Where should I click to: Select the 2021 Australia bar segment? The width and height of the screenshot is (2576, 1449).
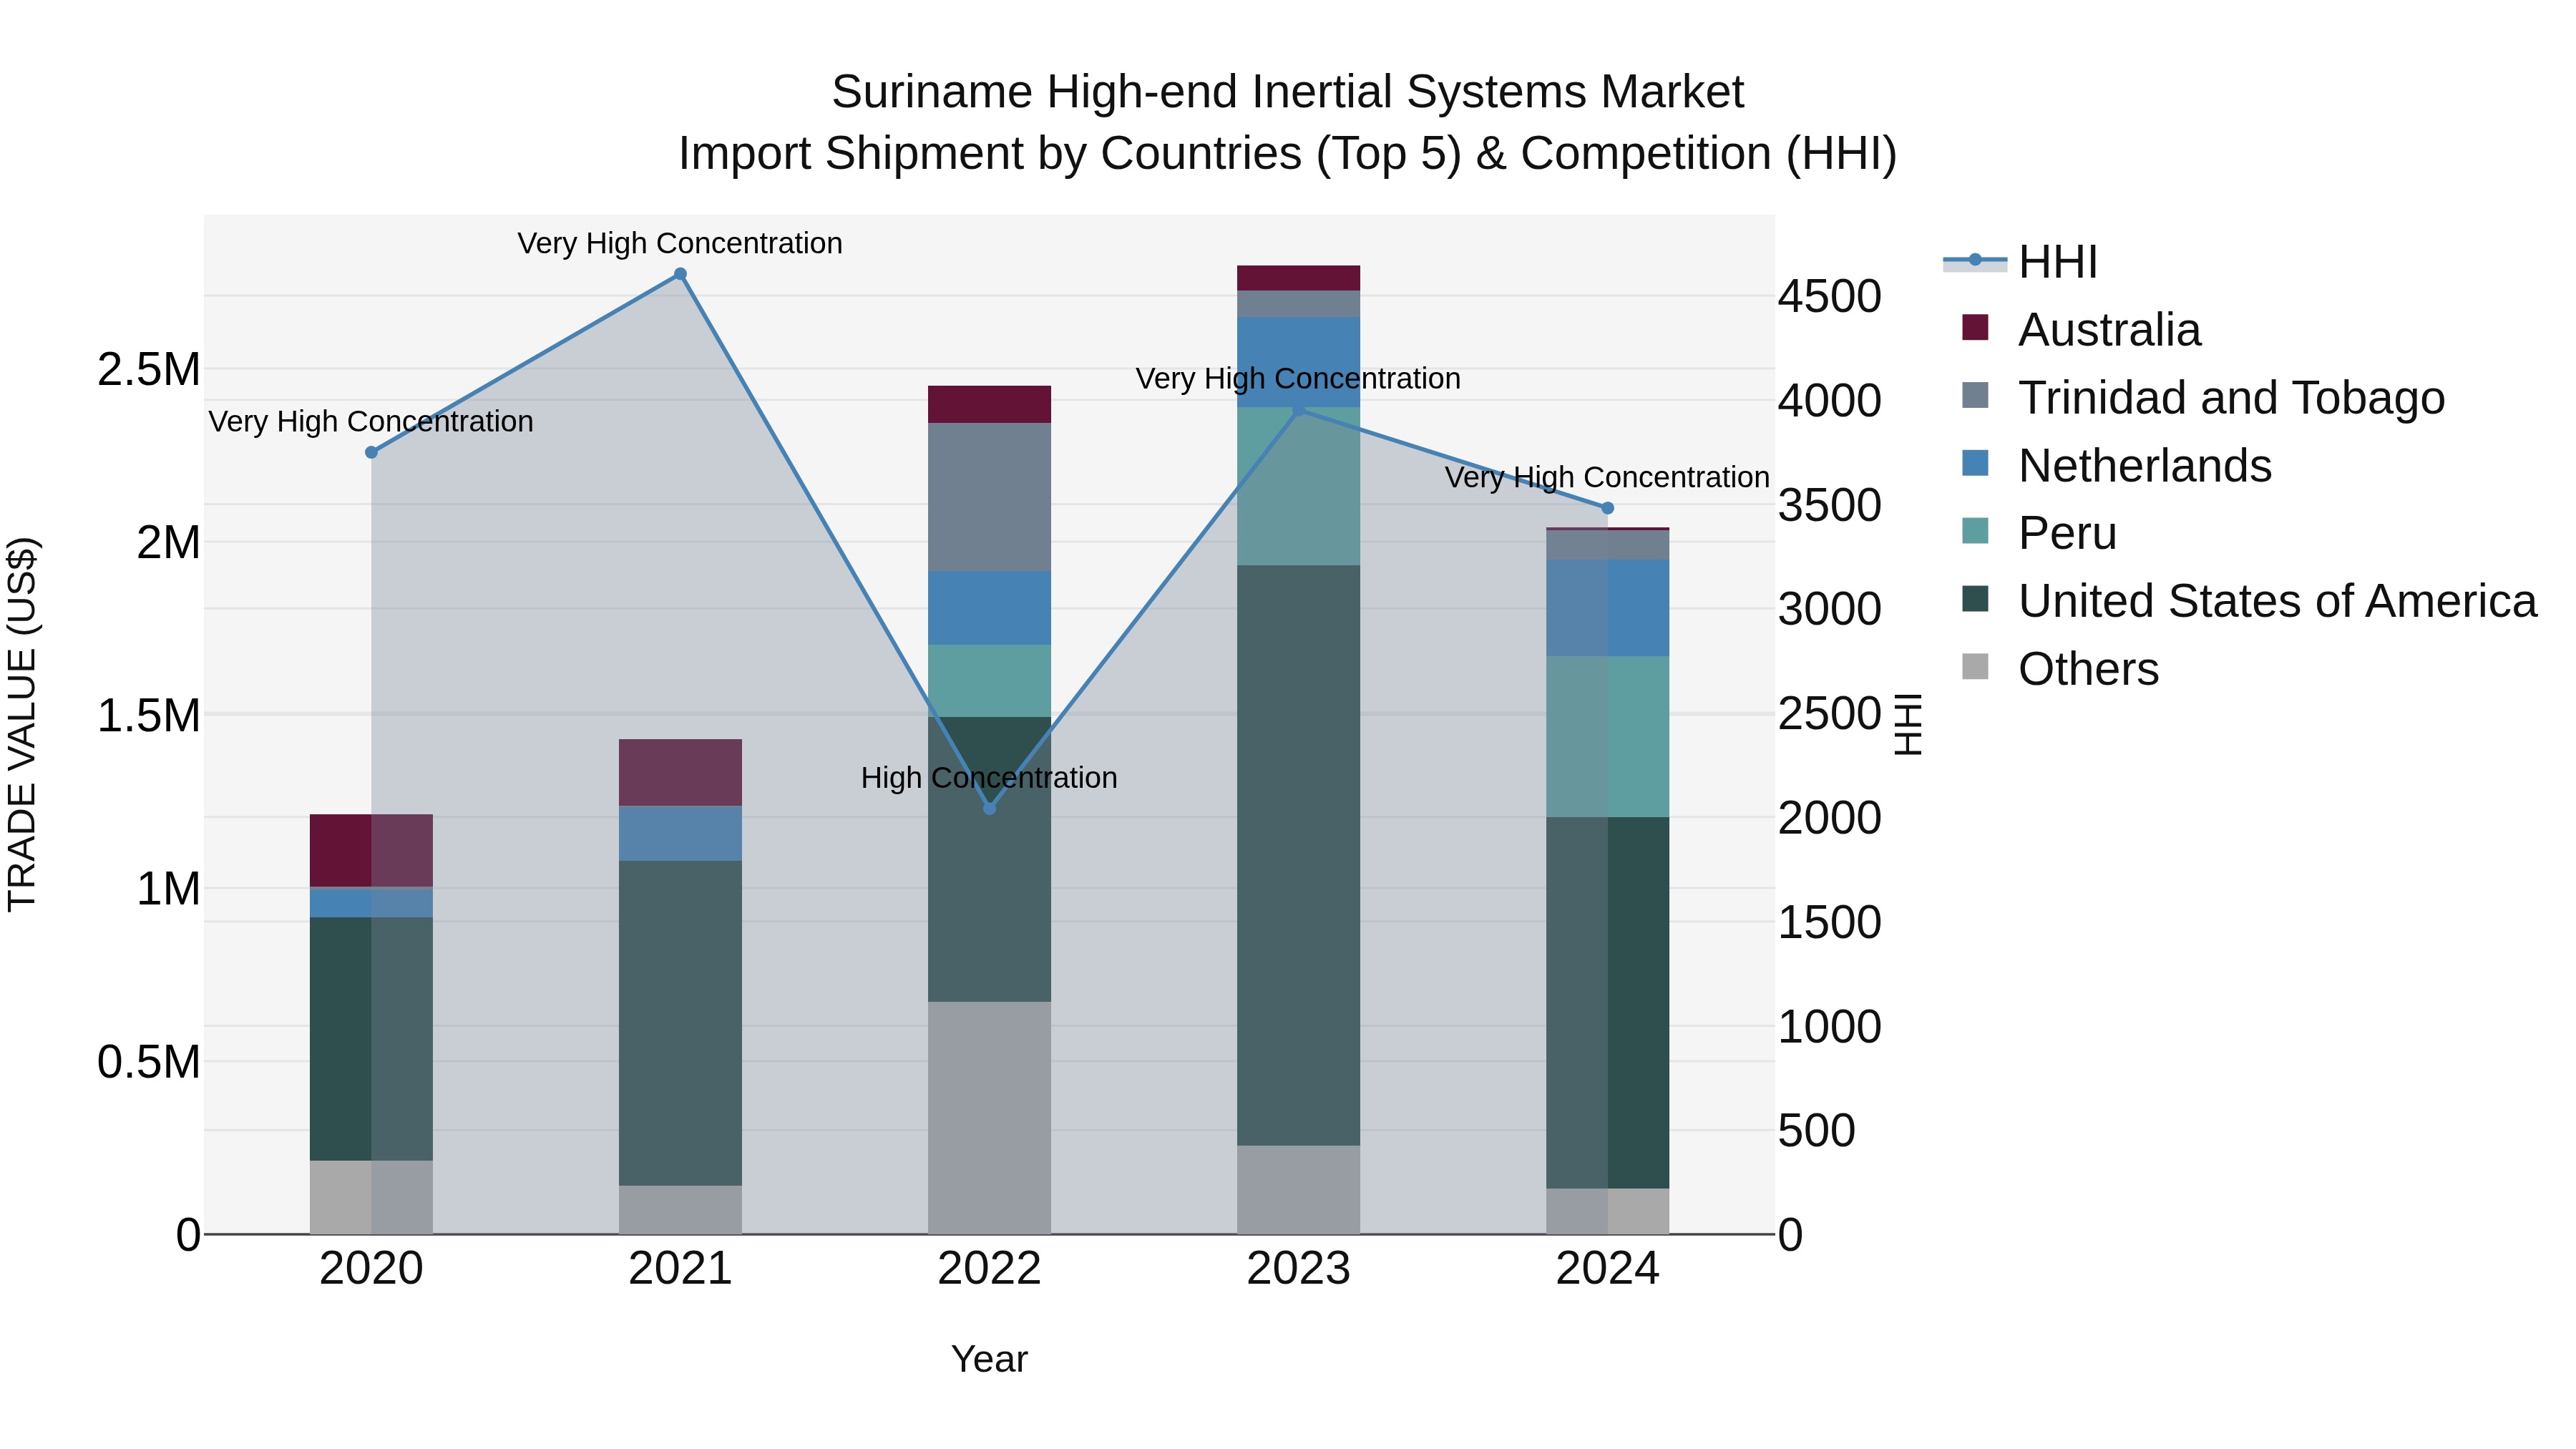(x=680, y=772)
